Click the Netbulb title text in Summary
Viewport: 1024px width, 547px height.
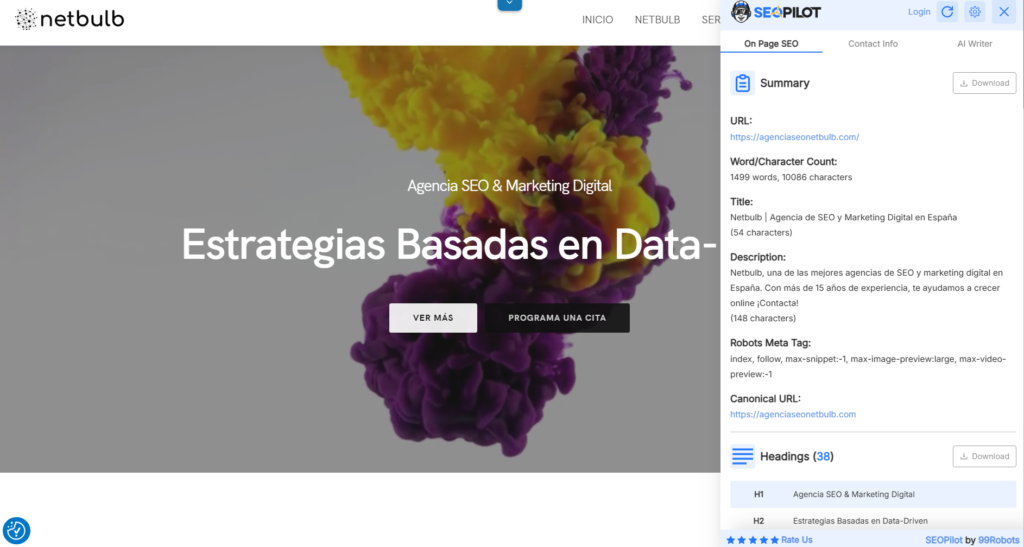tap(844, 217)
